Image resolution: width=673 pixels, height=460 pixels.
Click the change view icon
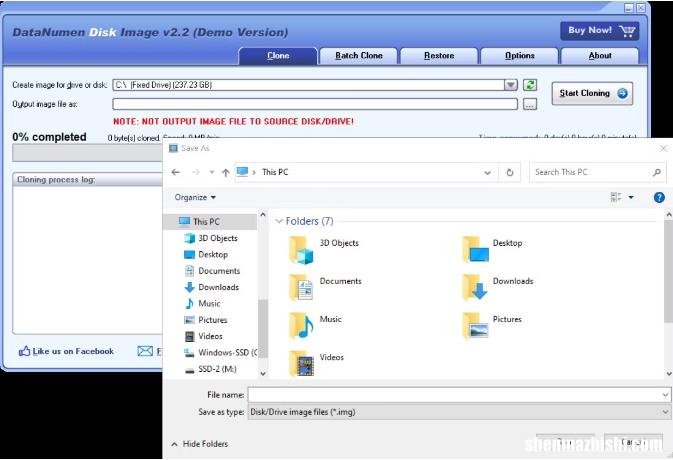(x=616, y=197)
